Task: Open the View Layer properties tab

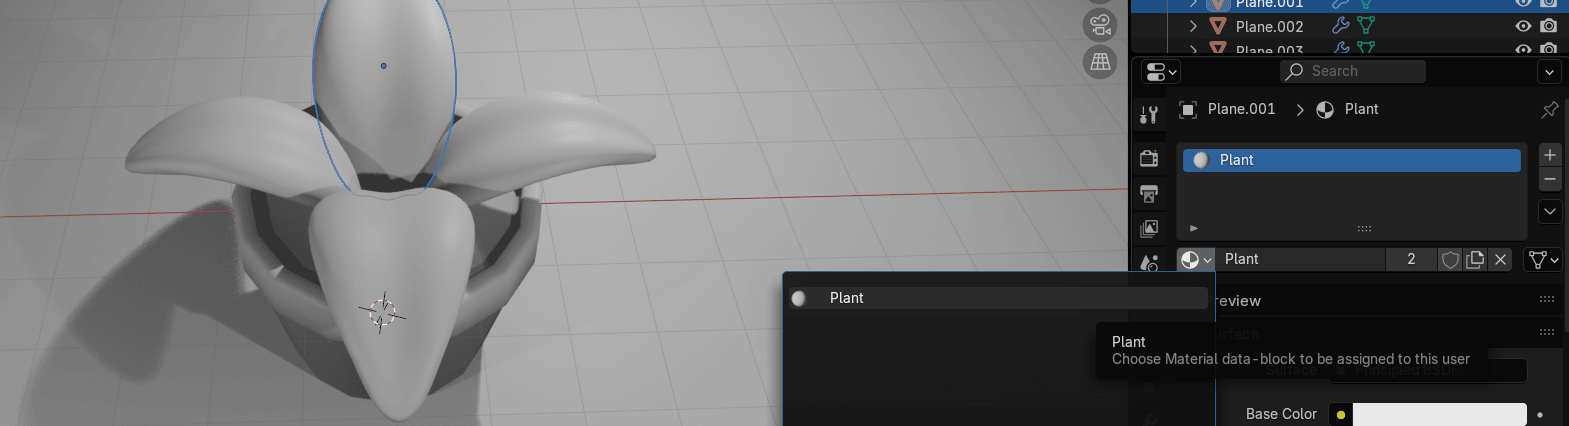Action: pos(1149,229)
